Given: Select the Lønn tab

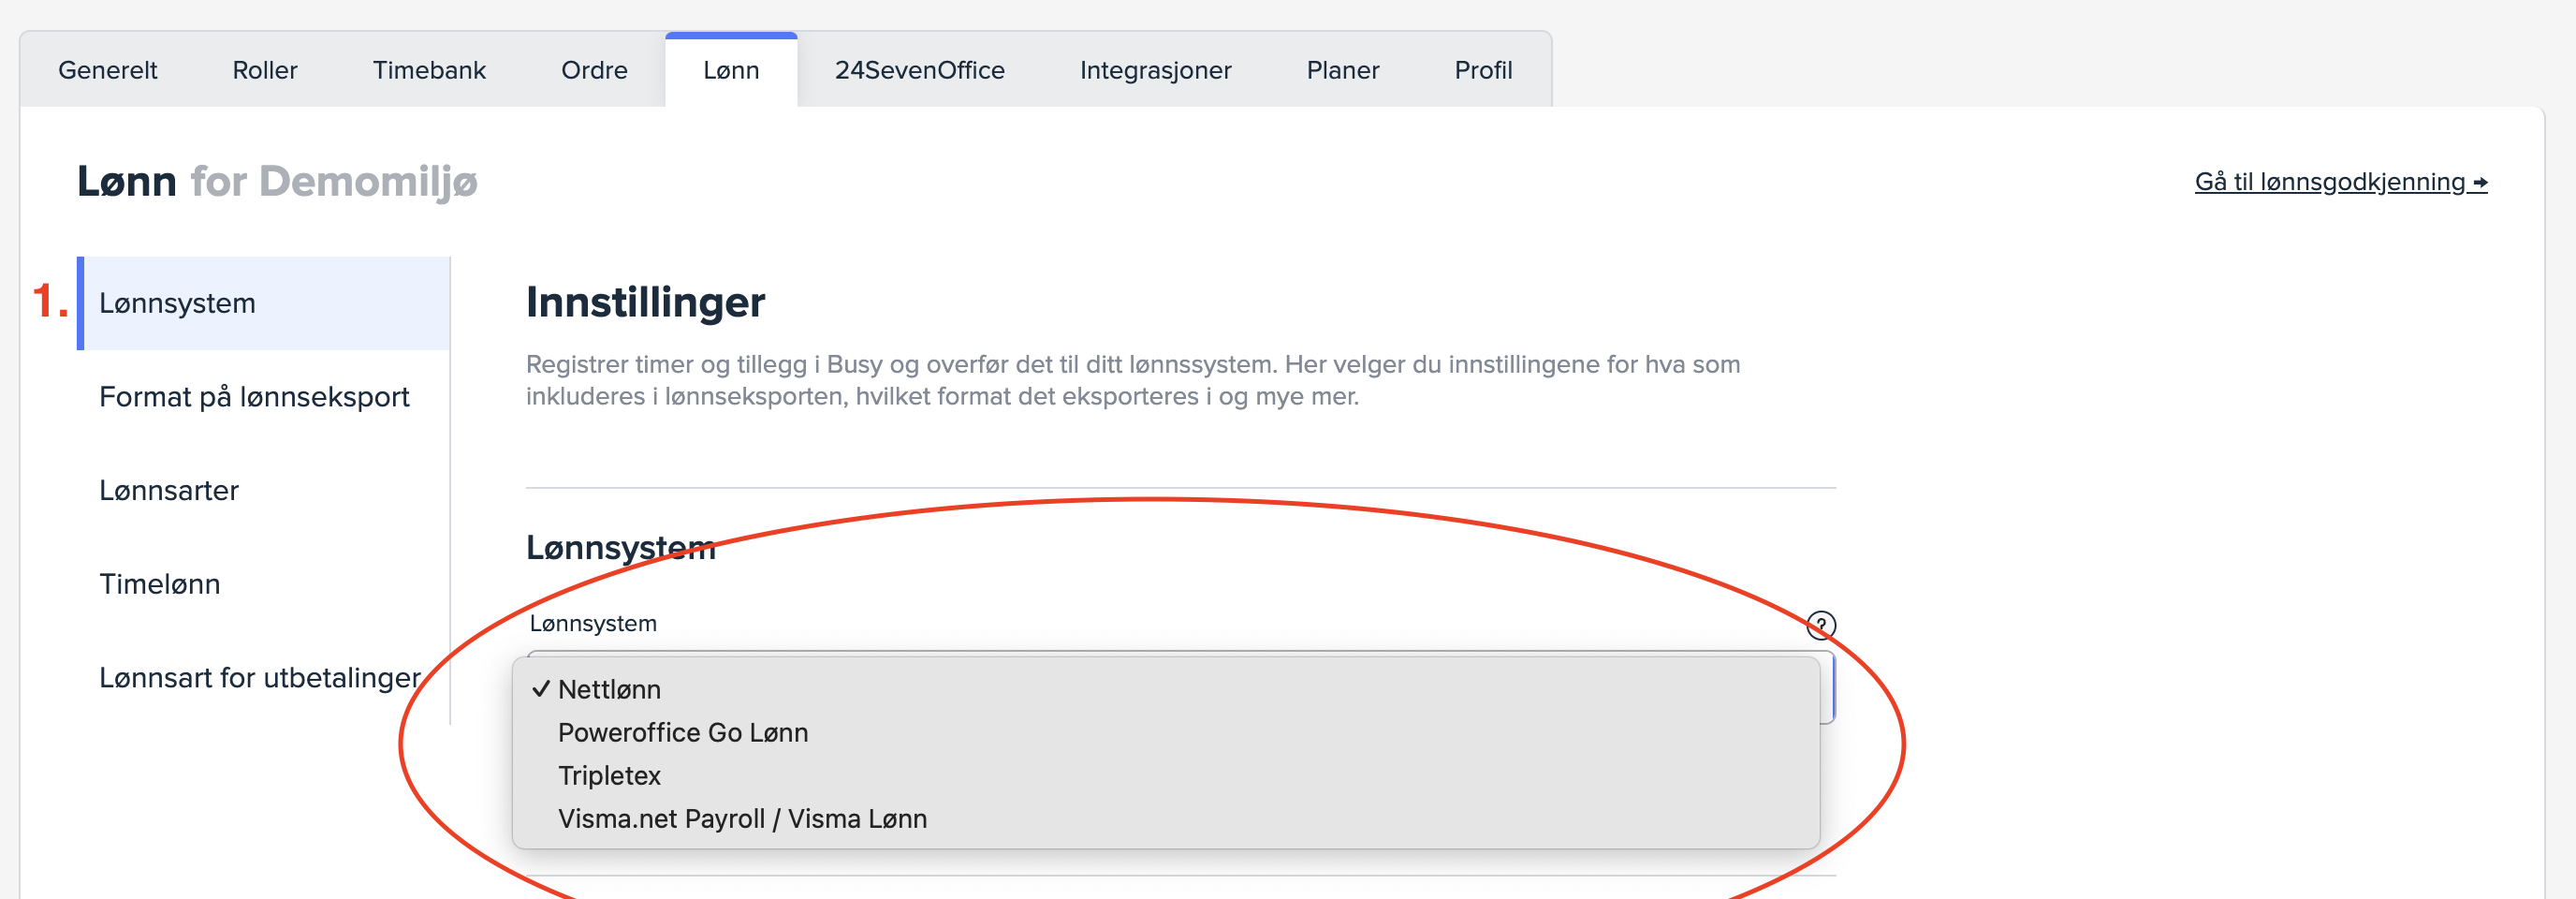Looking at the screenshot, I should 731,70.
